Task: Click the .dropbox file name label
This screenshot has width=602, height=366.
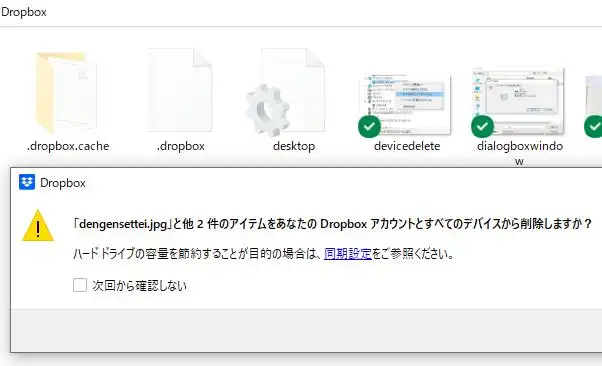Action: [x=180, y=146]
